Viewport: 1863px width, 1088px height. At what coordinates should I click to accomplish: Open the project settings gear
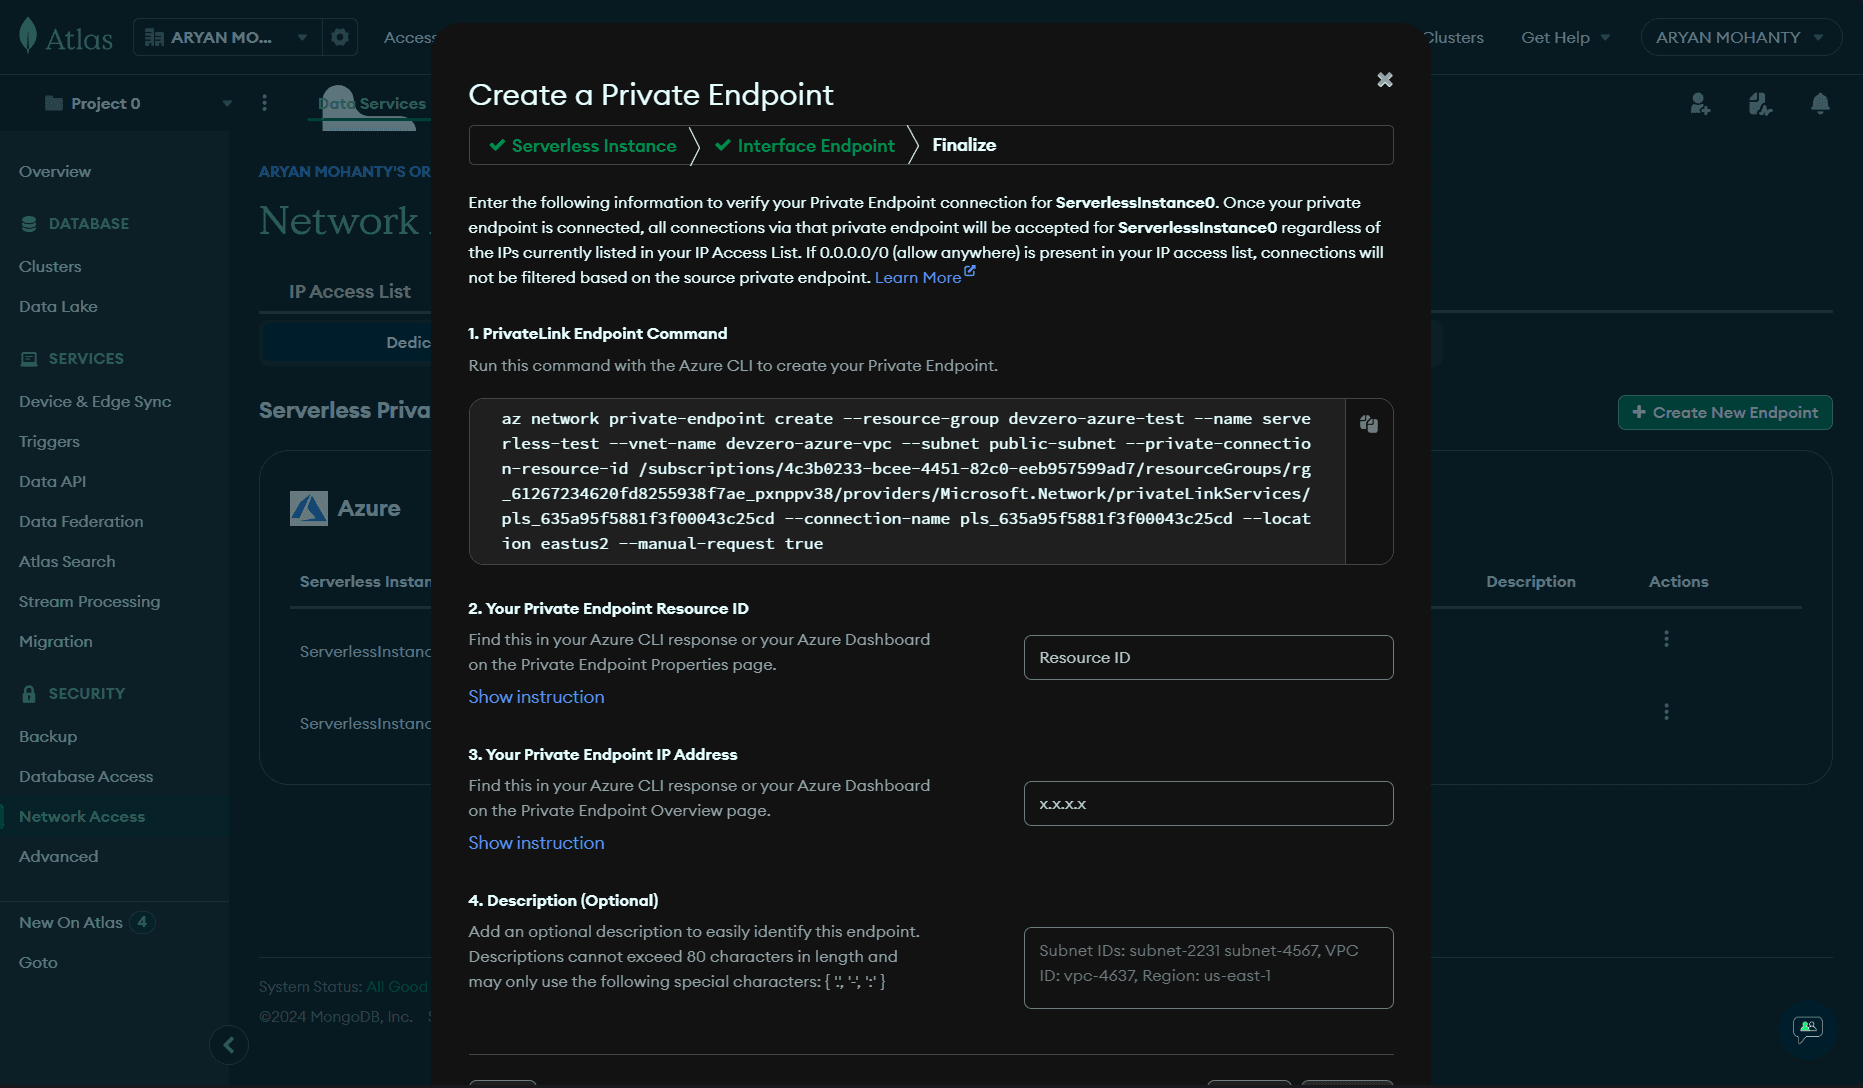[339, 36]
